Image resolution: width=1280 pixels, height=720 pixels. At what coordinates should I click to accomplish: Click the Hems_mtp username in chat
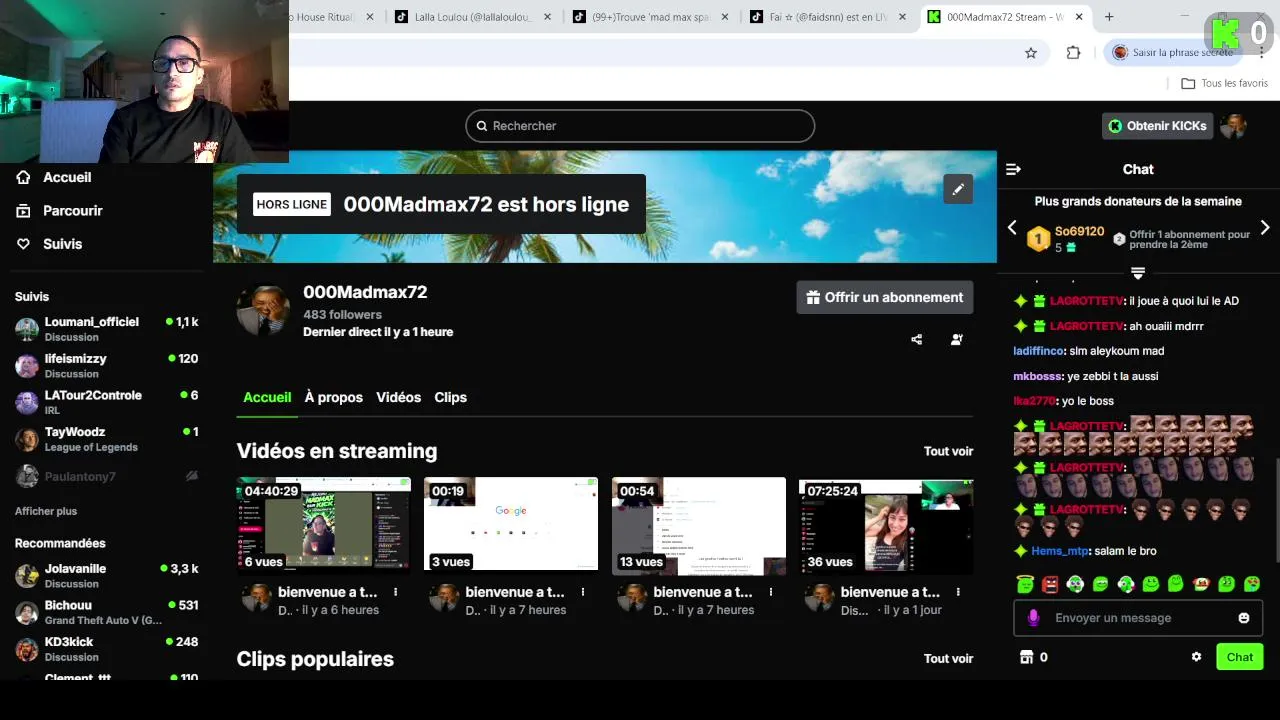1060,551
